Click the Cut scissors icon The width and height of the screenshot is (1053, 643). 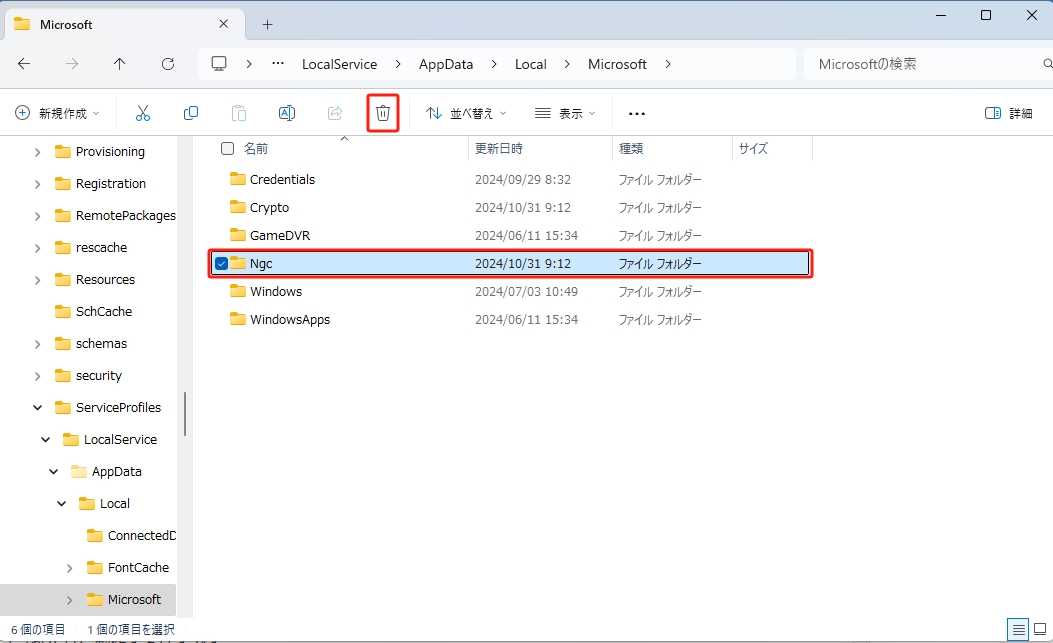pos(143,113)
